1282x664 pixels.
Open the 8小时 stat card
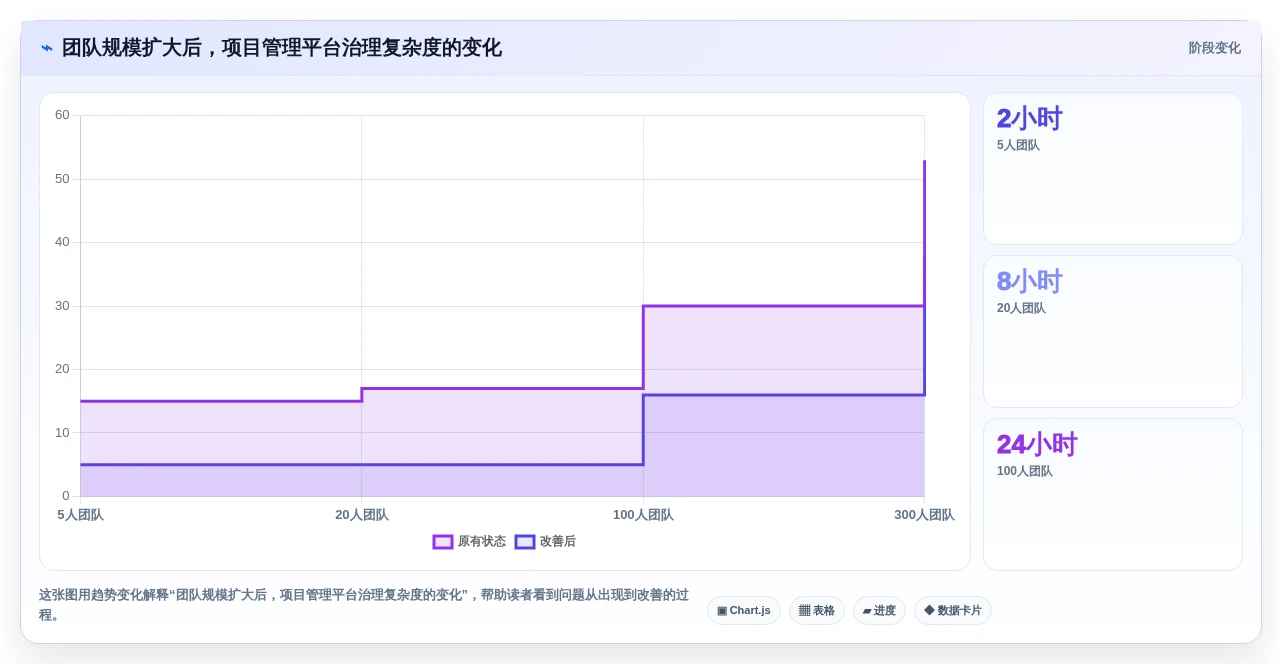click(x=1113, y=332)
